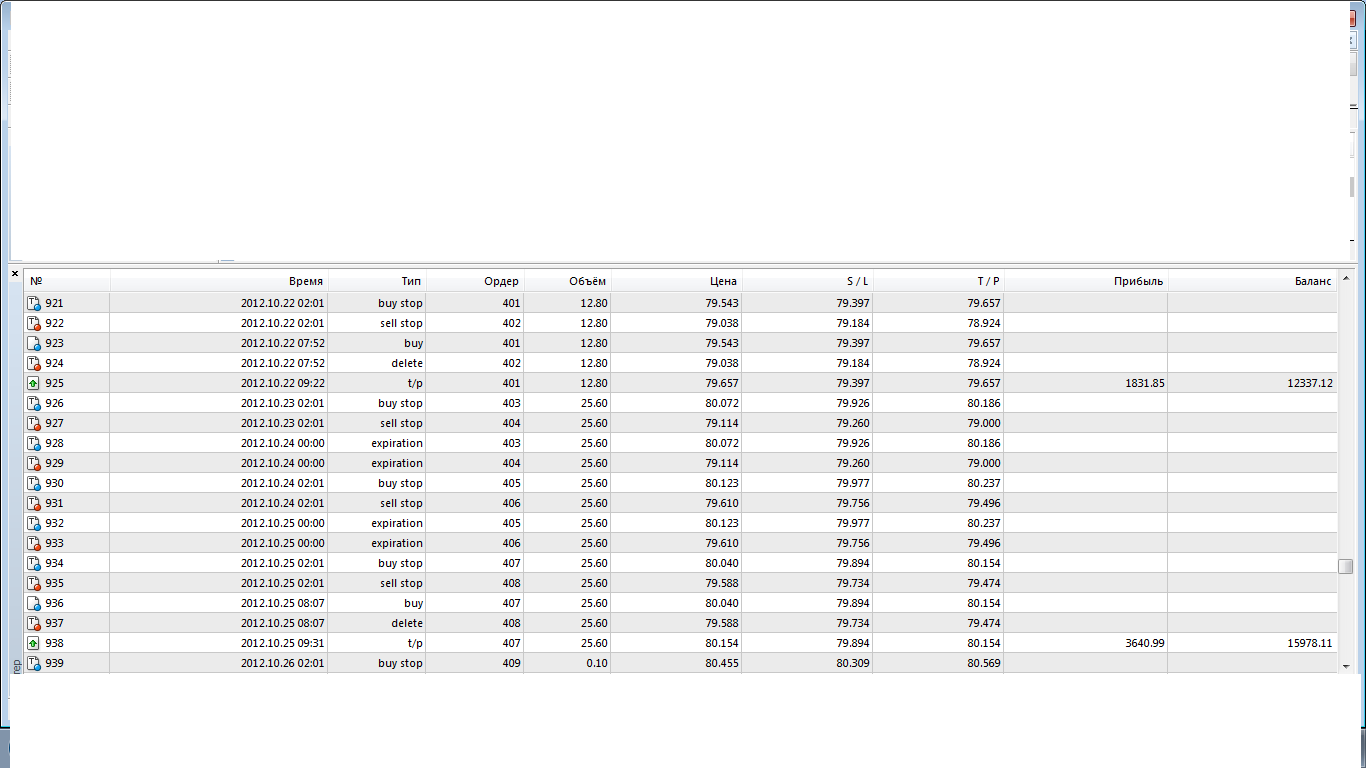Click the sell stop icon in row 931
Screen dimensions: 1366x768
[x=33, y=503]
